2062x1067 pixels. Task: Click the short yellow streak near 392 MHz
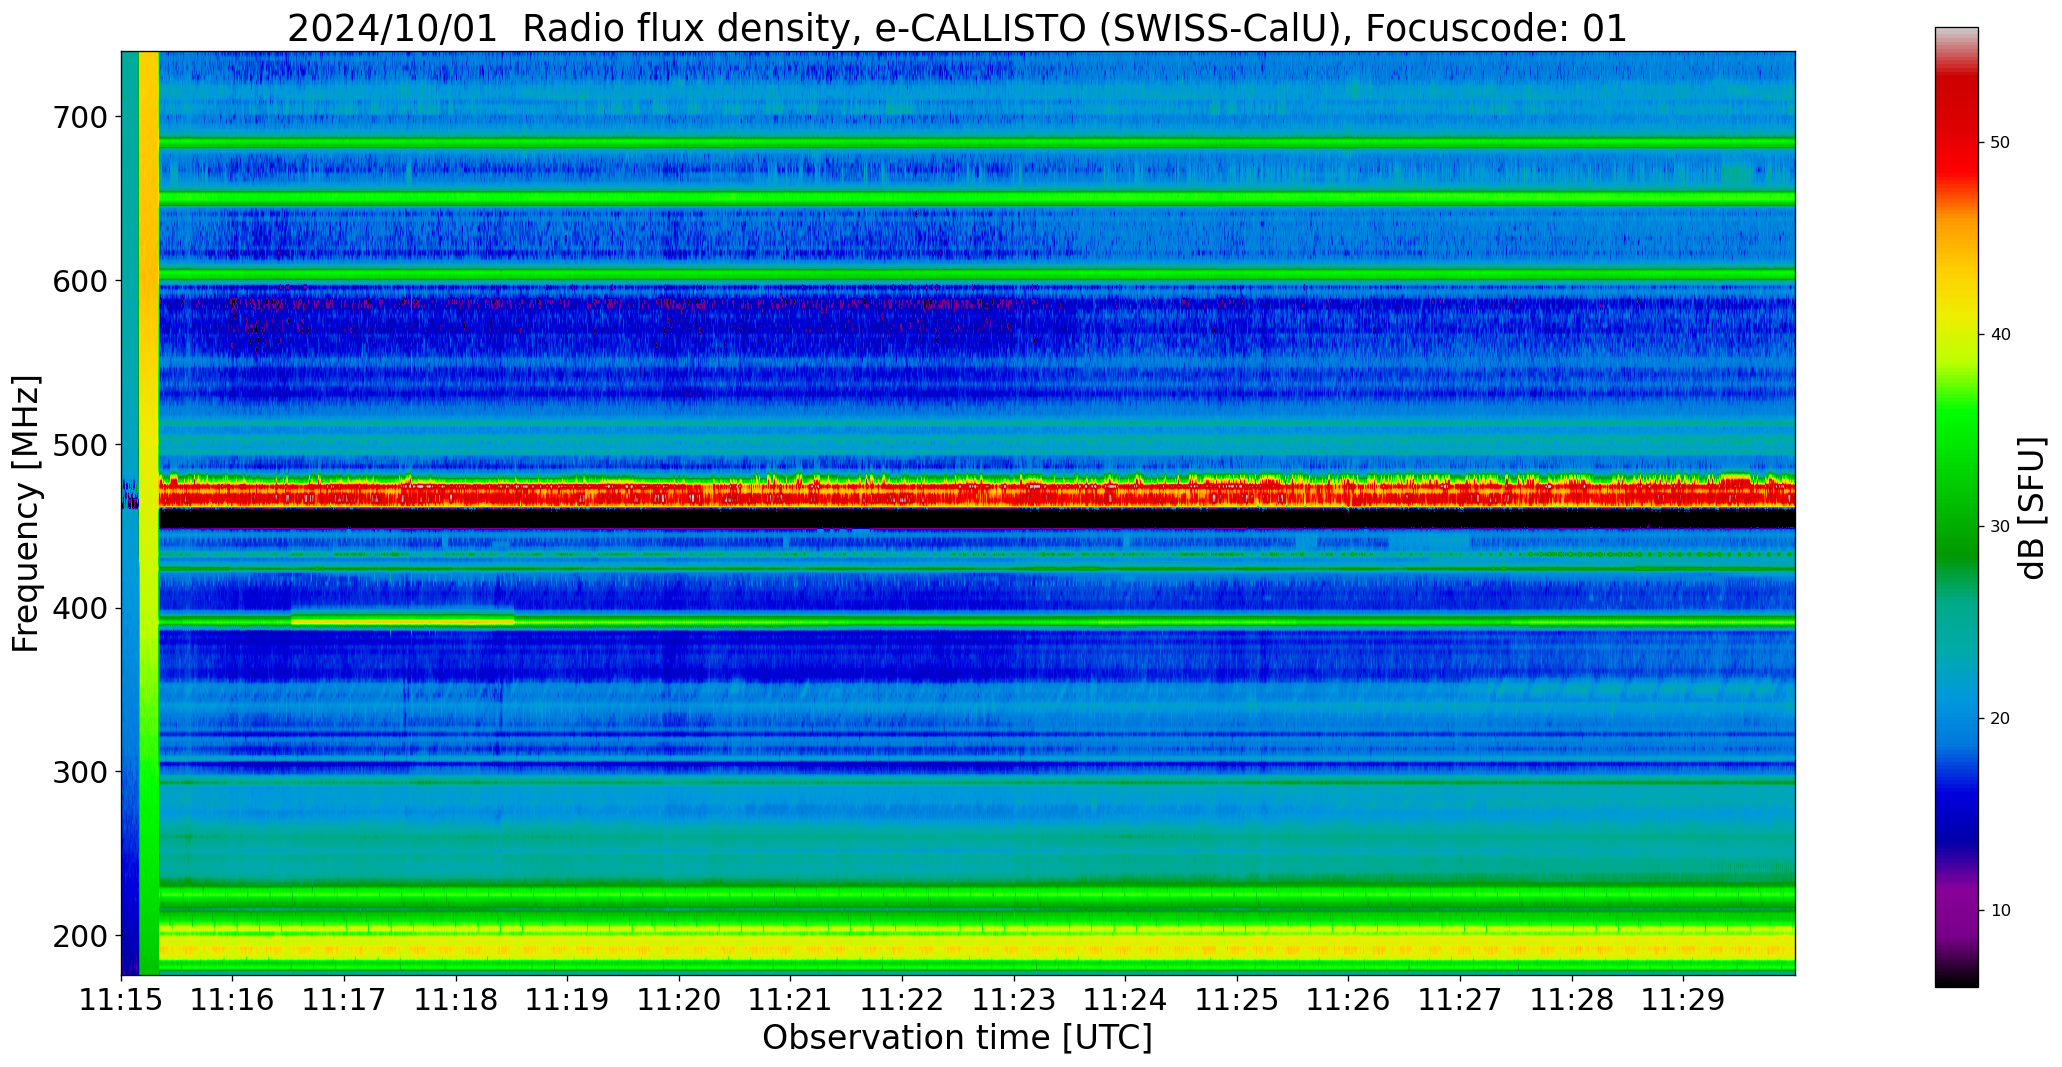pos(403,621)
